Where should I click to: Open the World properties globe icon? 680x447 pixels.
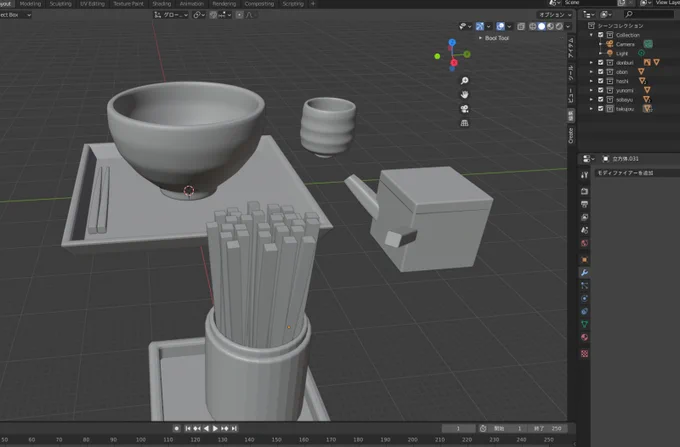[x=585, y=243]
